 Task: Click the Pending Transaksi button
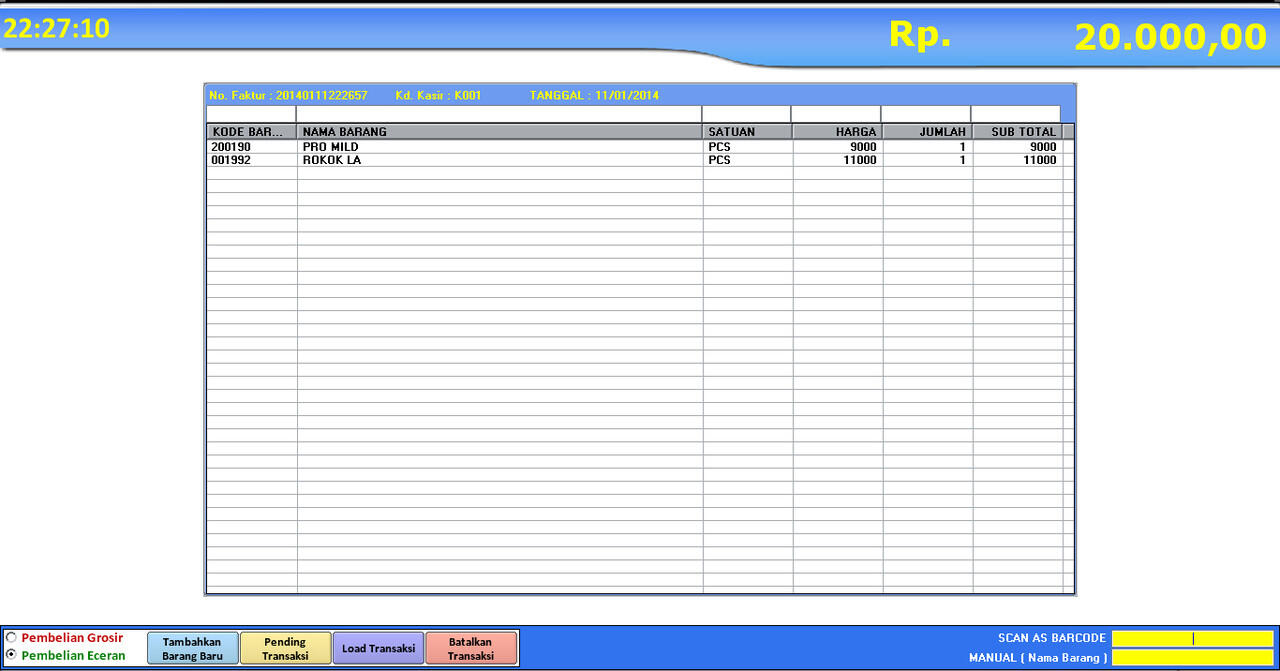285,649
